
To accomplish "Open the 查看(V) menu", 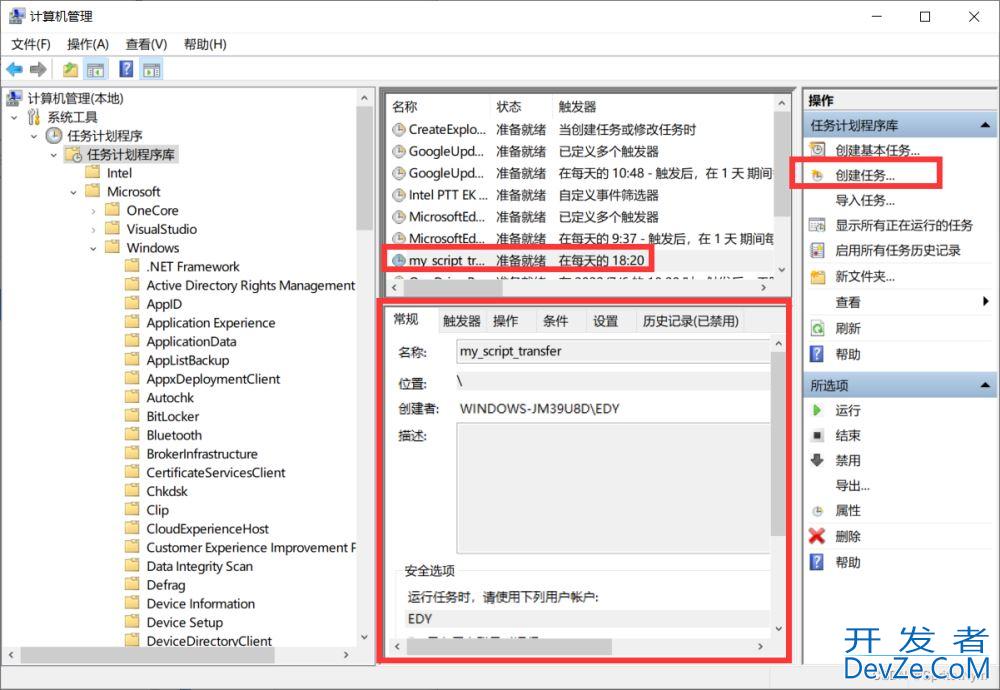I will [x=146, y=44].
